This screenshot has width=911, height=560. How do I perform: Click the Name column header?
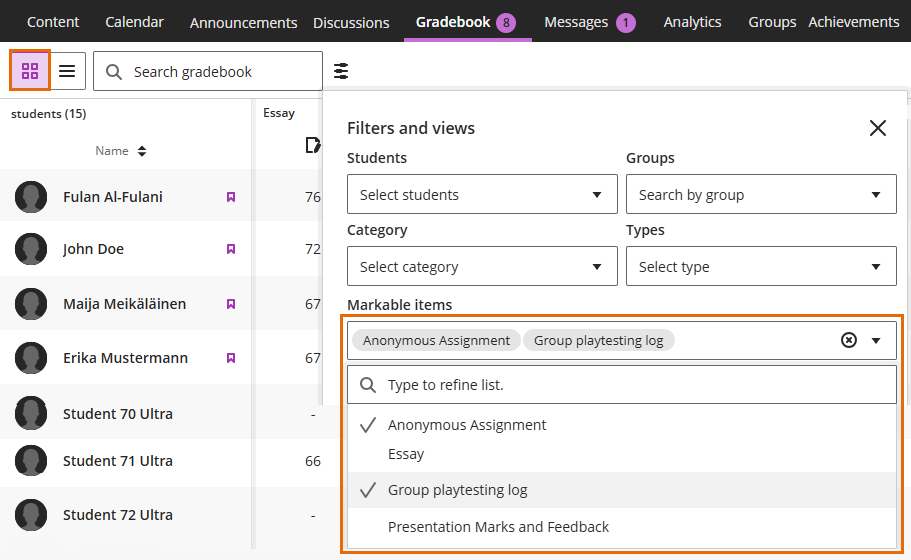tap(112, 151)
